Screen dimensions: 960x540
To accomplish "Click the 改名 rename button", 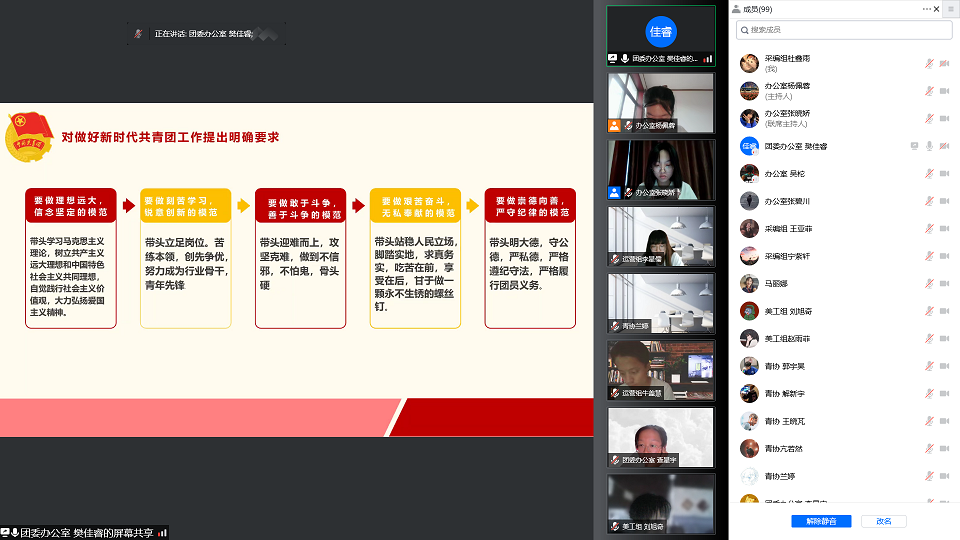I will point(884,521).
